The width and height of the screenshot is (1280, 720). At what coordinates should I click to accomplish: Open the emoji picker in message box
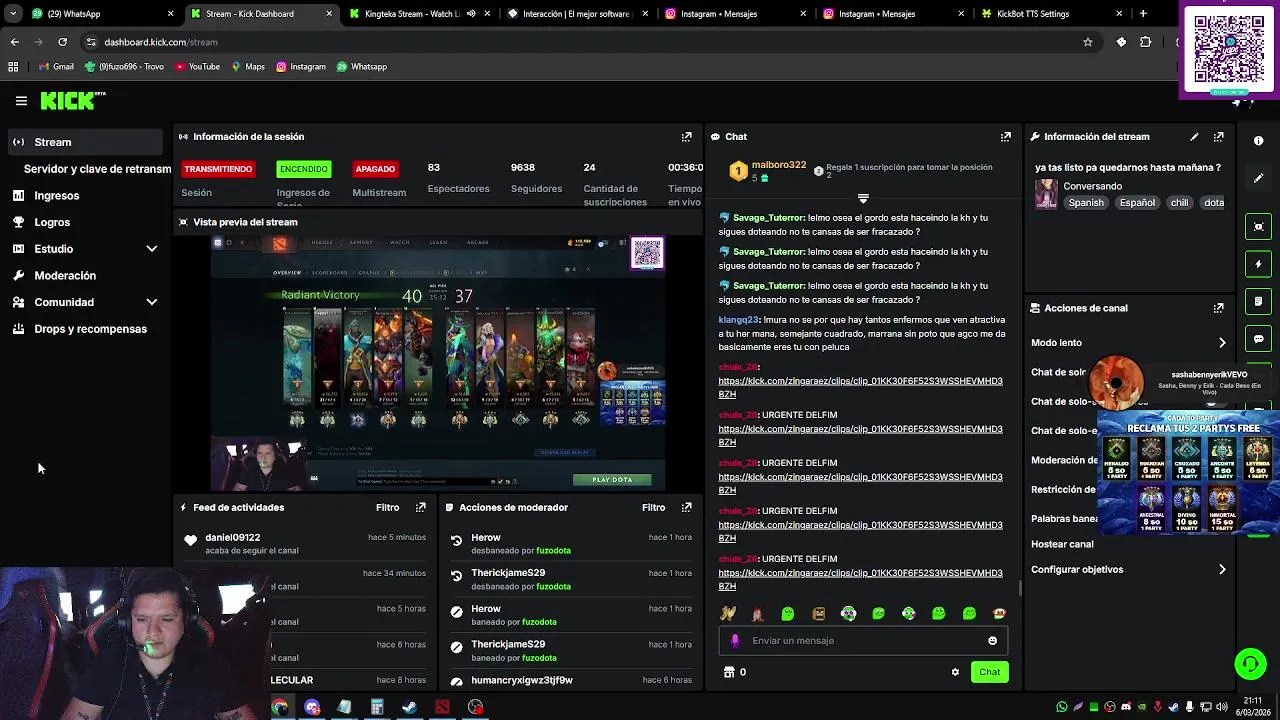[x=992, y=641]
